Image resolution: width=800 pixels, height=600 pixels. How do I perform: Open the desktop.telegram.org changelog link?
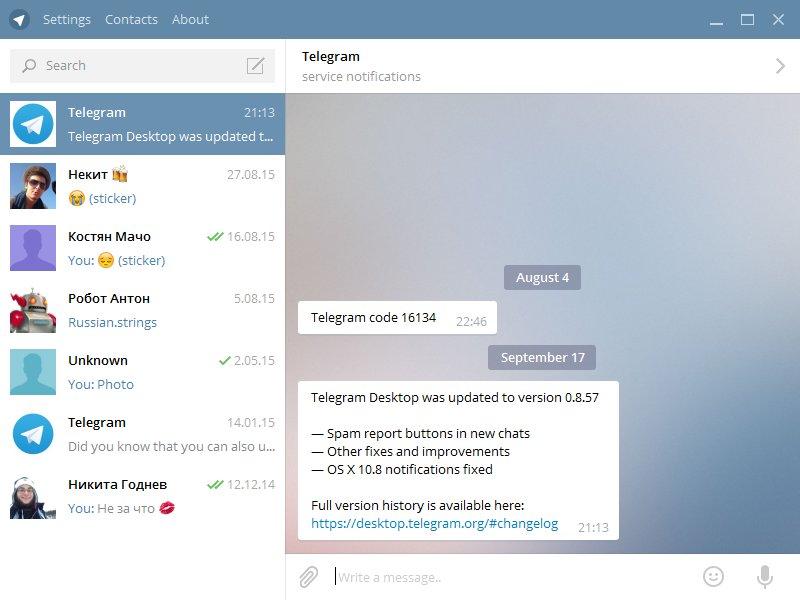click(435, 523)
